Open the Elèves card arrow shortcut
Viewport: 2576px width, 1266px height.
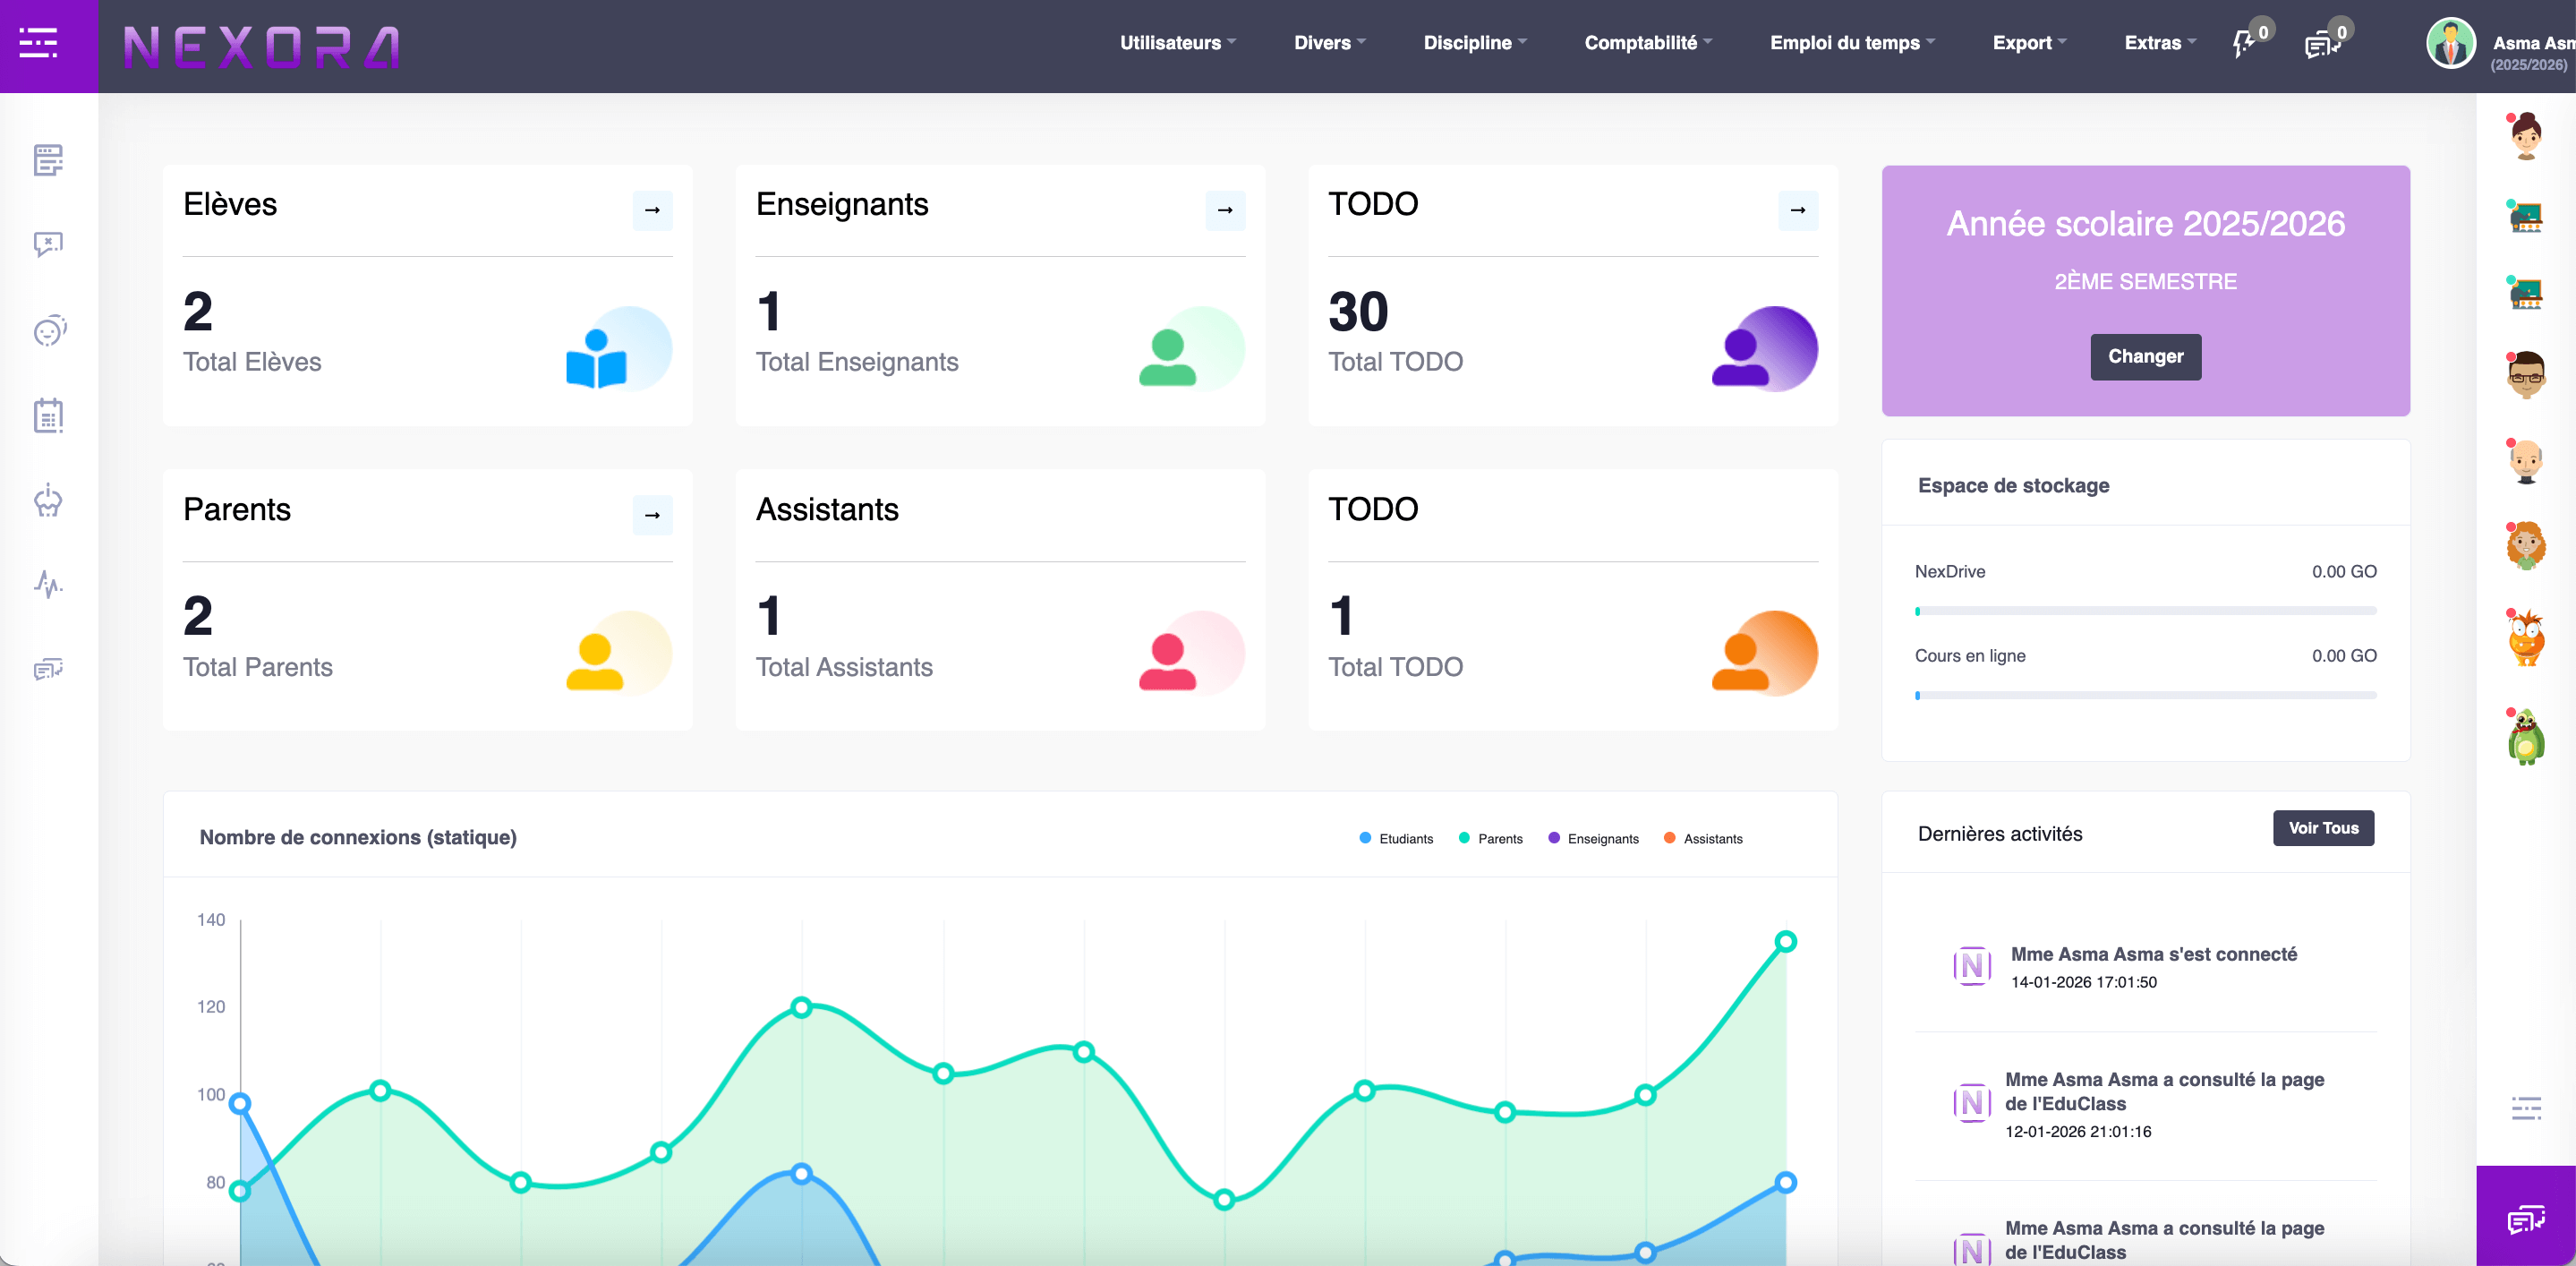point(652,211)
